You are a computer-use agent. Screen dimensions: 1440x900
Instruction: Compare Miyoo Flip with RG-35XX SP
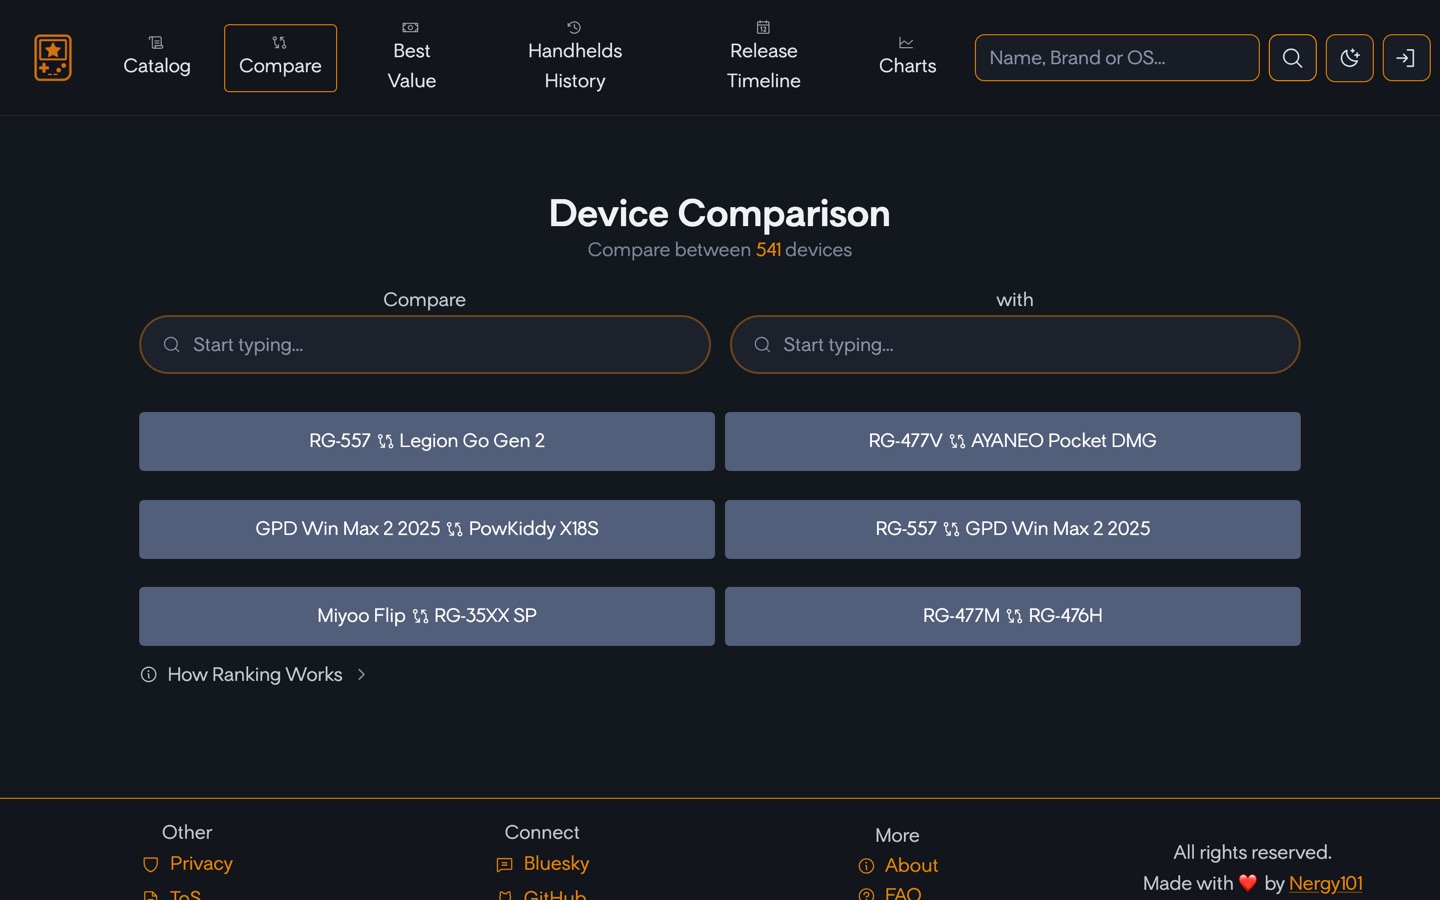427,616
